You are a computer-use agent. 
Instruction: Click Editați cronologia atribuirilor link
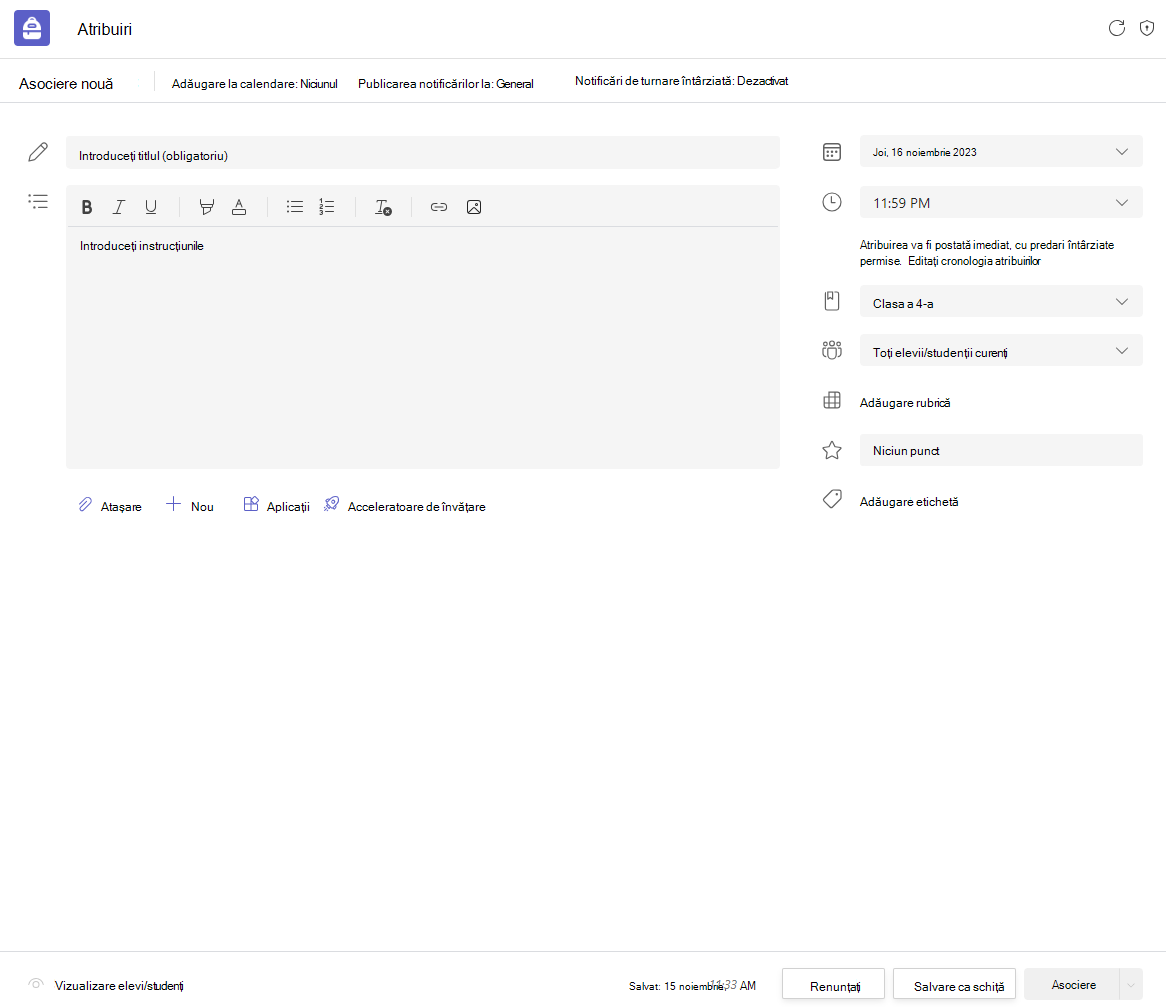click(974, 261)
